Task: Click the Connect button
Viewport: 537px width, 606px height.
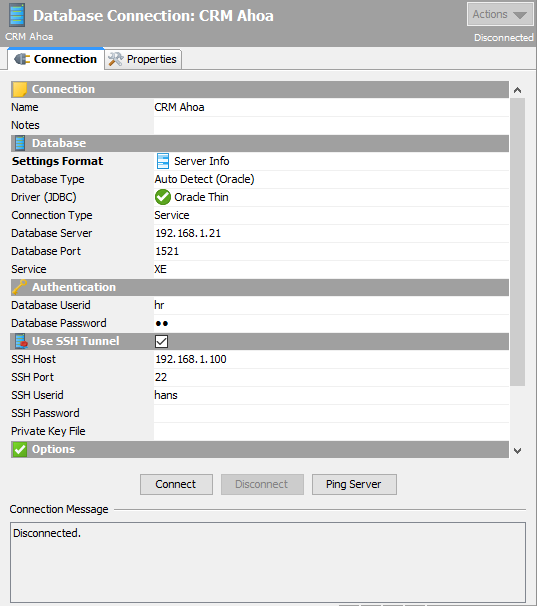Action: 176,484
